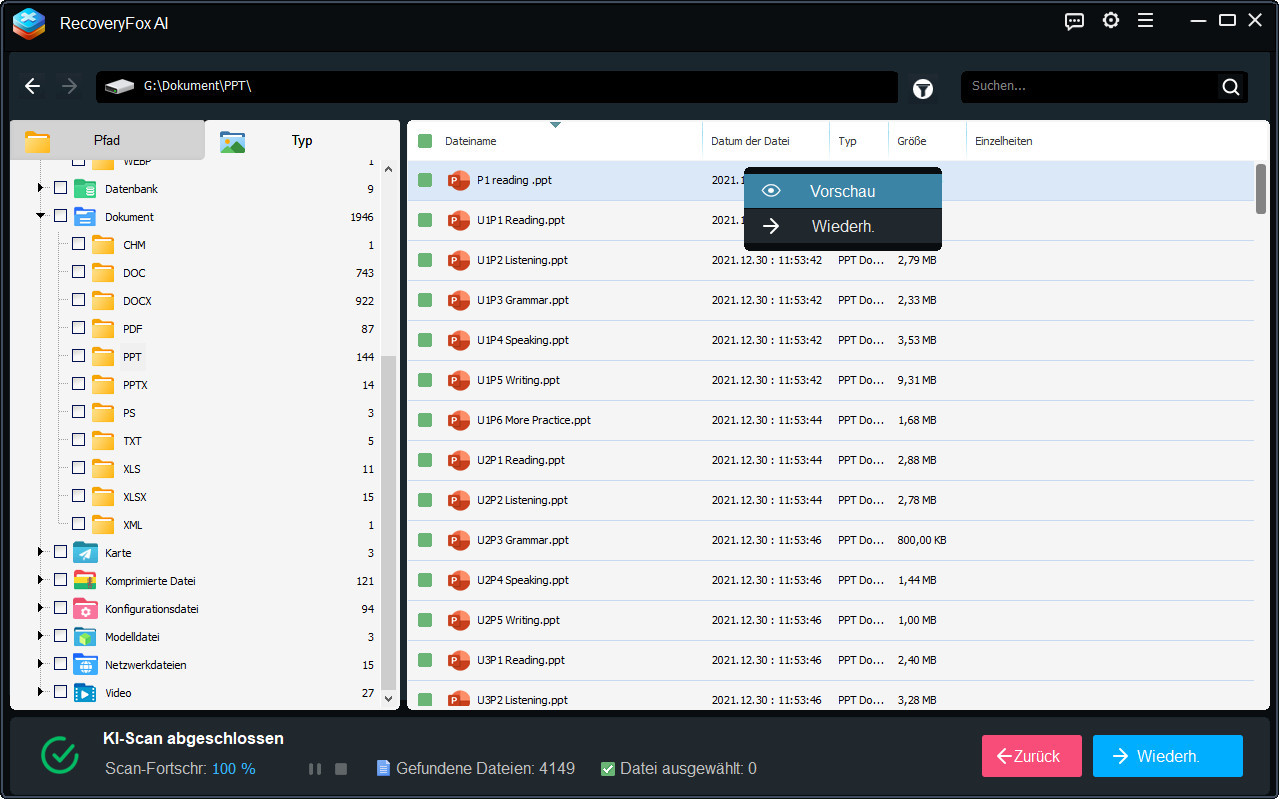1279x799 pixels.
Task: Sort by the Dateiname column header
Action: coord(471,141)
